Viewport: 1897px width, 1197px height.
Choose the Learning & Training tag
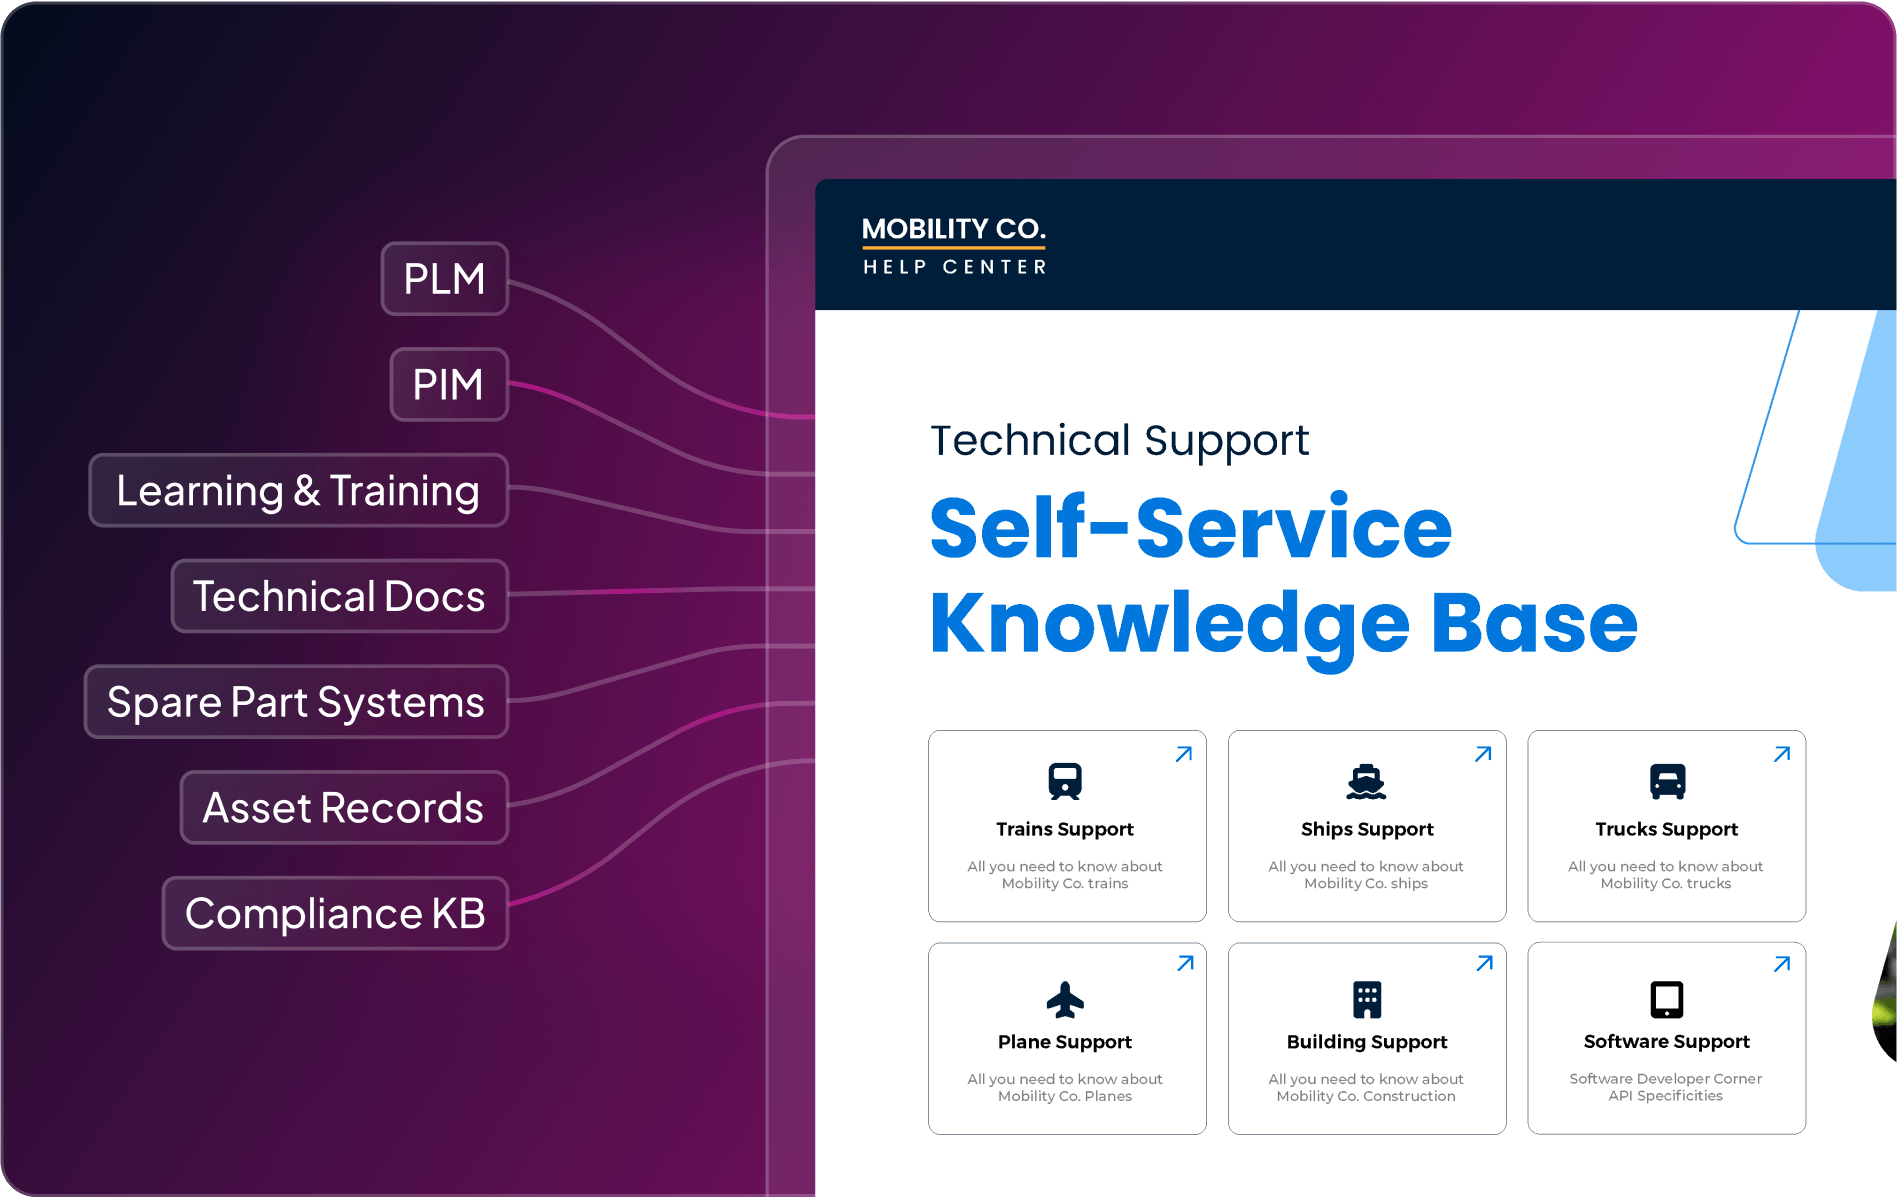coord(298,491)
